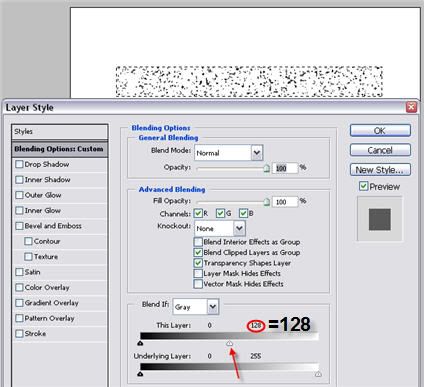Click the Opacity value input field
Screen dimensions: 424x387
[285, 168]
